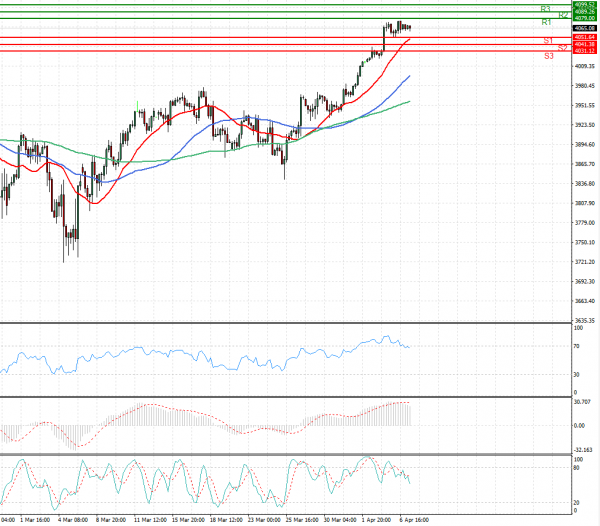The width and height of the screenshot is (600, 526).
Task: Click the 25 Mar 16:00 time label
Action: point(302,520)
